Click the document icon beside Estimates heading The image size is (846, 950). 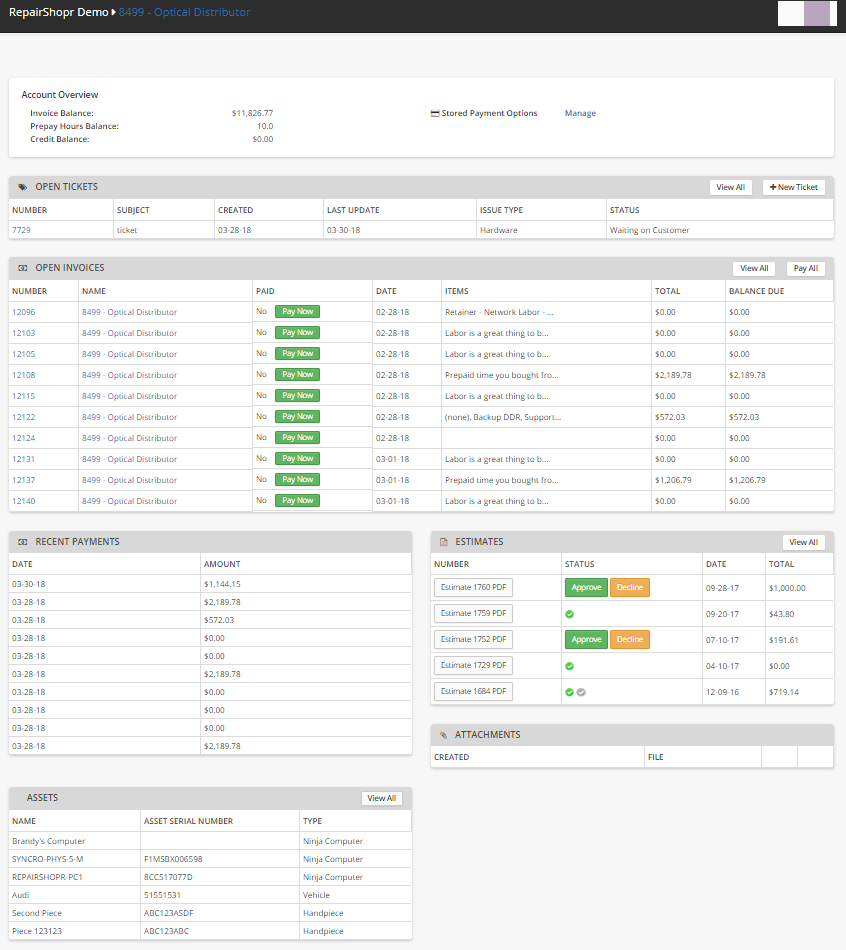tap(444, 542)
